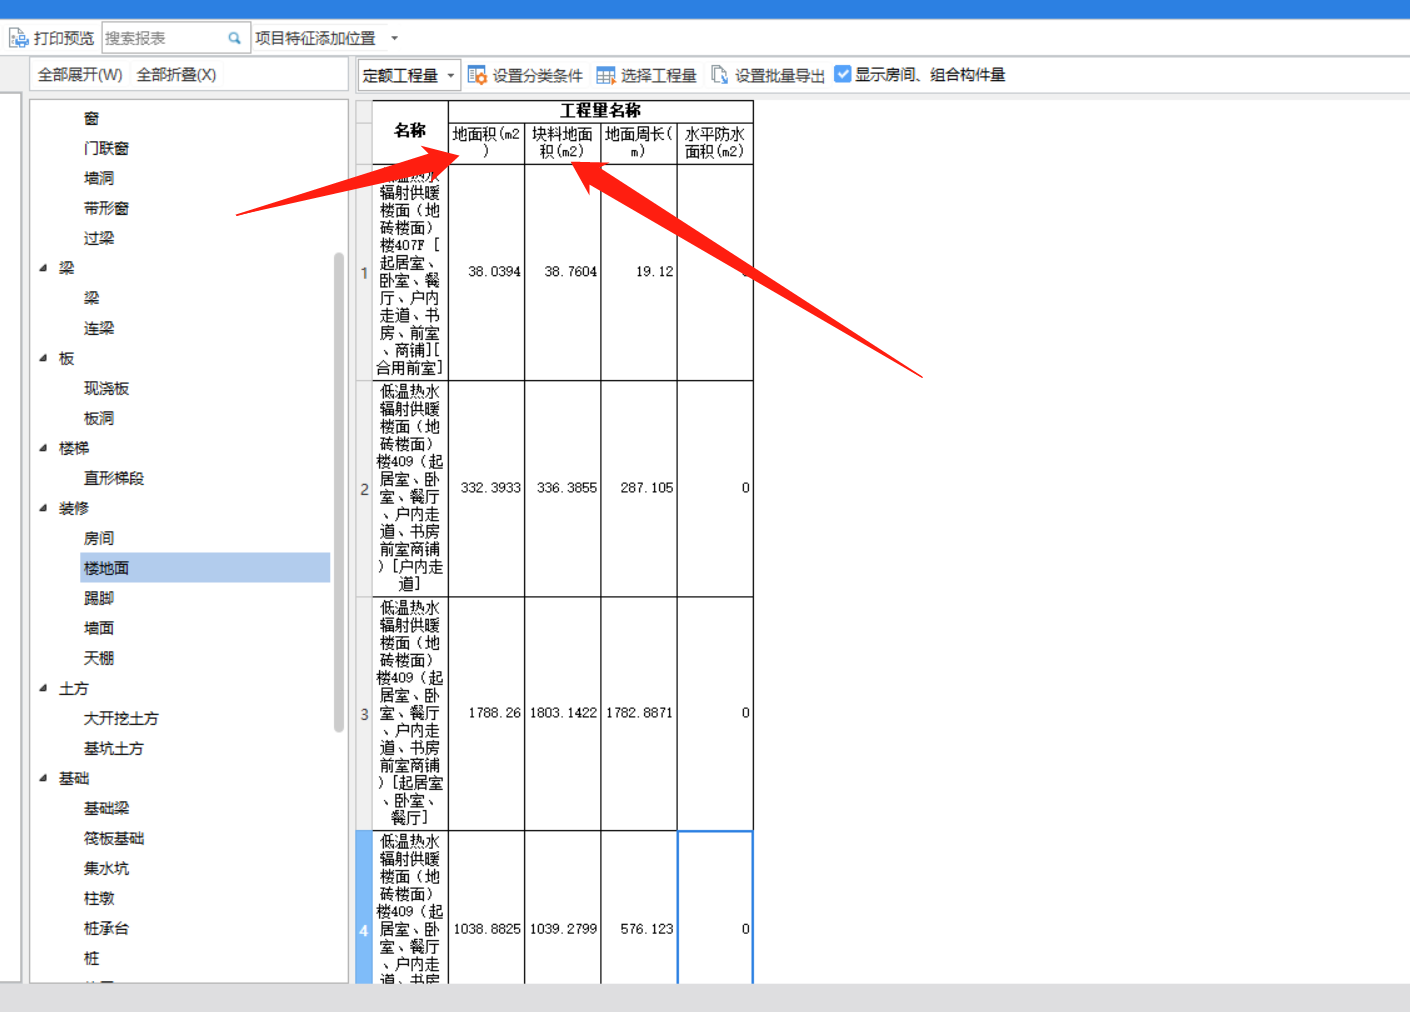Select 踢脚 in the tree
The height and width of the screenshot is (1012, 1410).
[99, 598]
